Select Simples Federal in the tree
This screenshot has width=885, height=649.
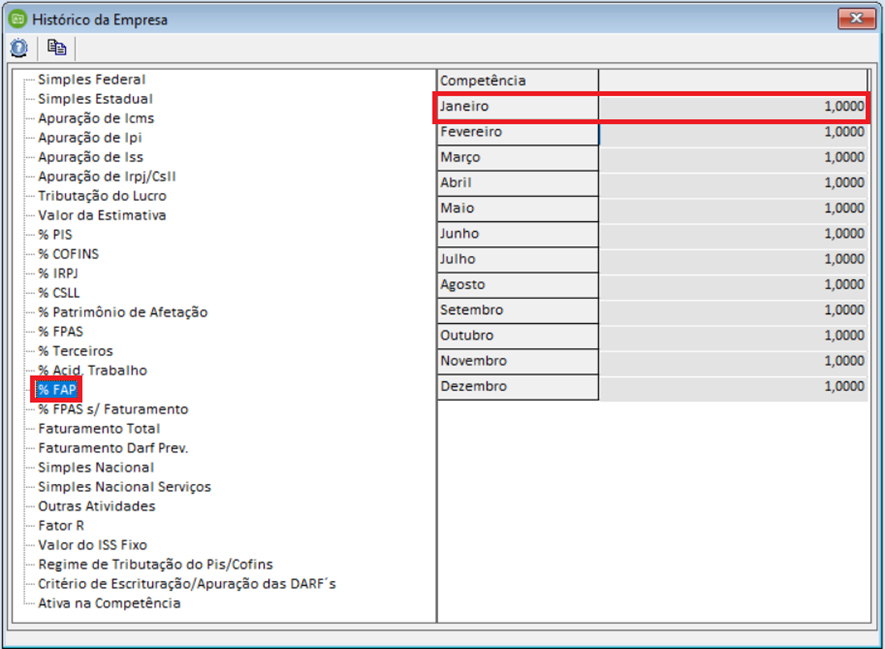coord(91,79)
